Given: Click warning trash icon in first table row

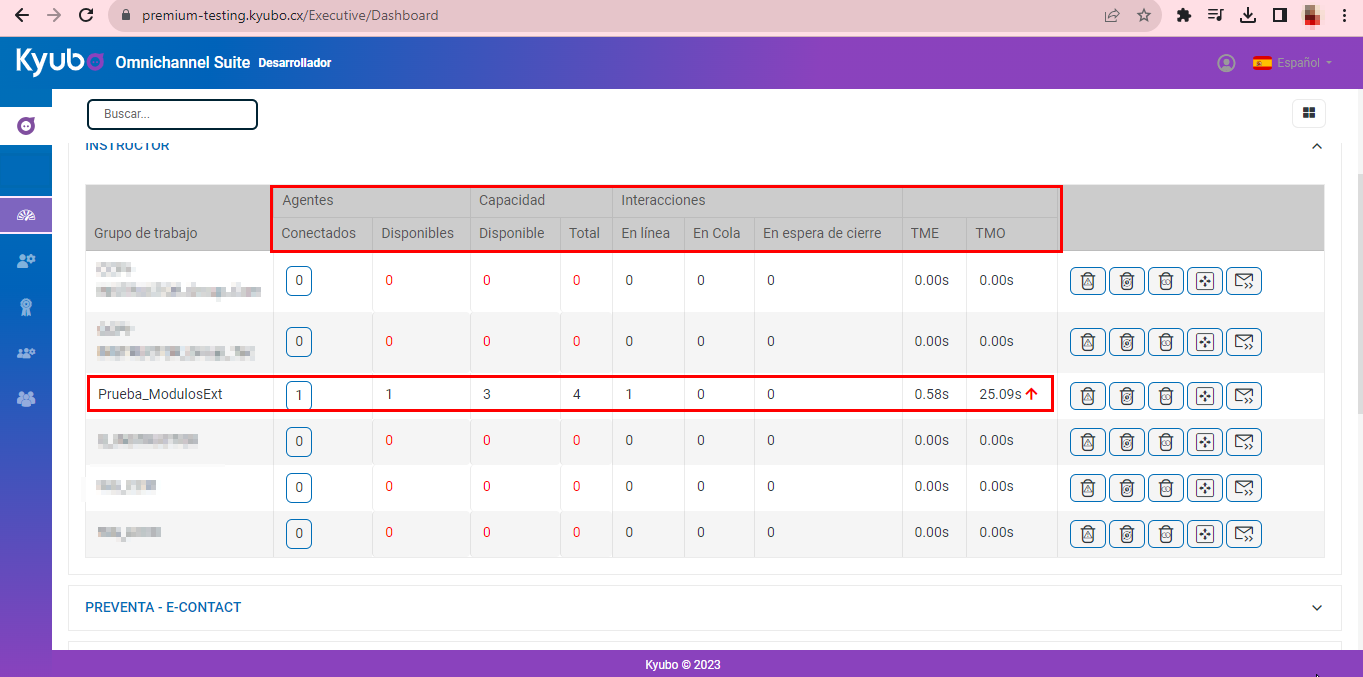Looking at the screenshot, I should click(1088, 281).
